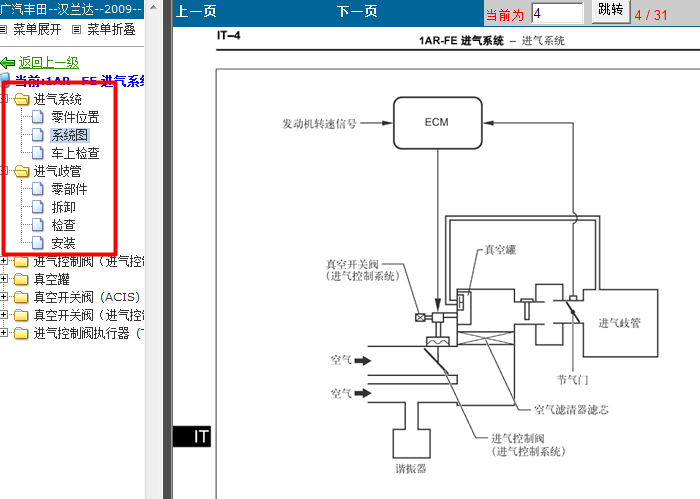Open the 检查 page under 进气歧管
Viewport: 700px width, 499px height.
63,225
